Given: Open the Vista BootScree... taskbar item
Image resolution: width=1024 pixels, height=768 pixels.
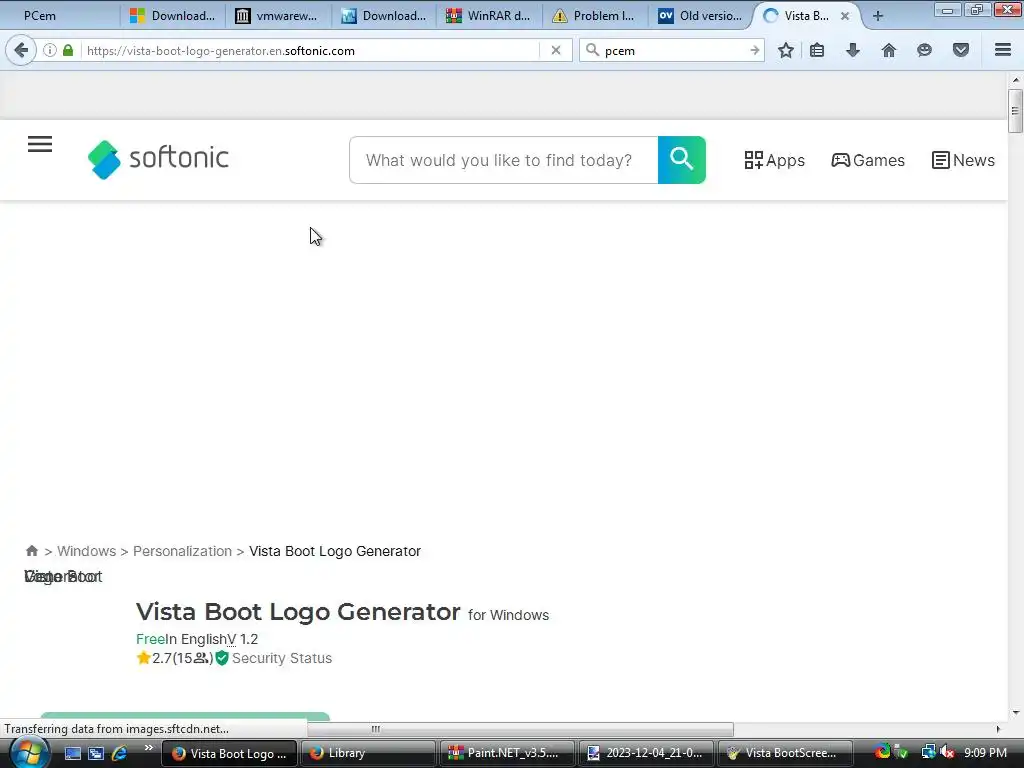Looking at the screenshot, I should tap(786, 753).
